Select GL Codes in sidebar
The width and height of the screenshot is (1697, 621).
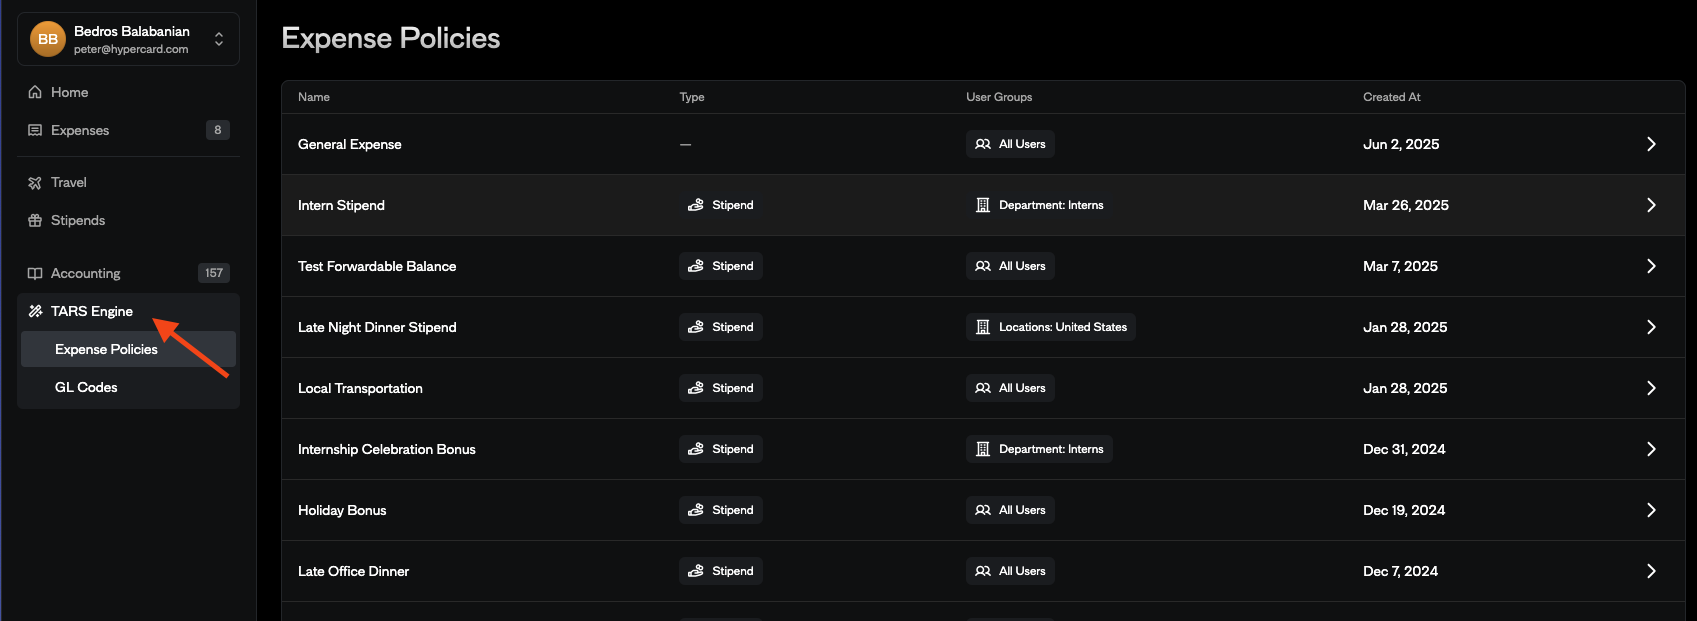86,387
